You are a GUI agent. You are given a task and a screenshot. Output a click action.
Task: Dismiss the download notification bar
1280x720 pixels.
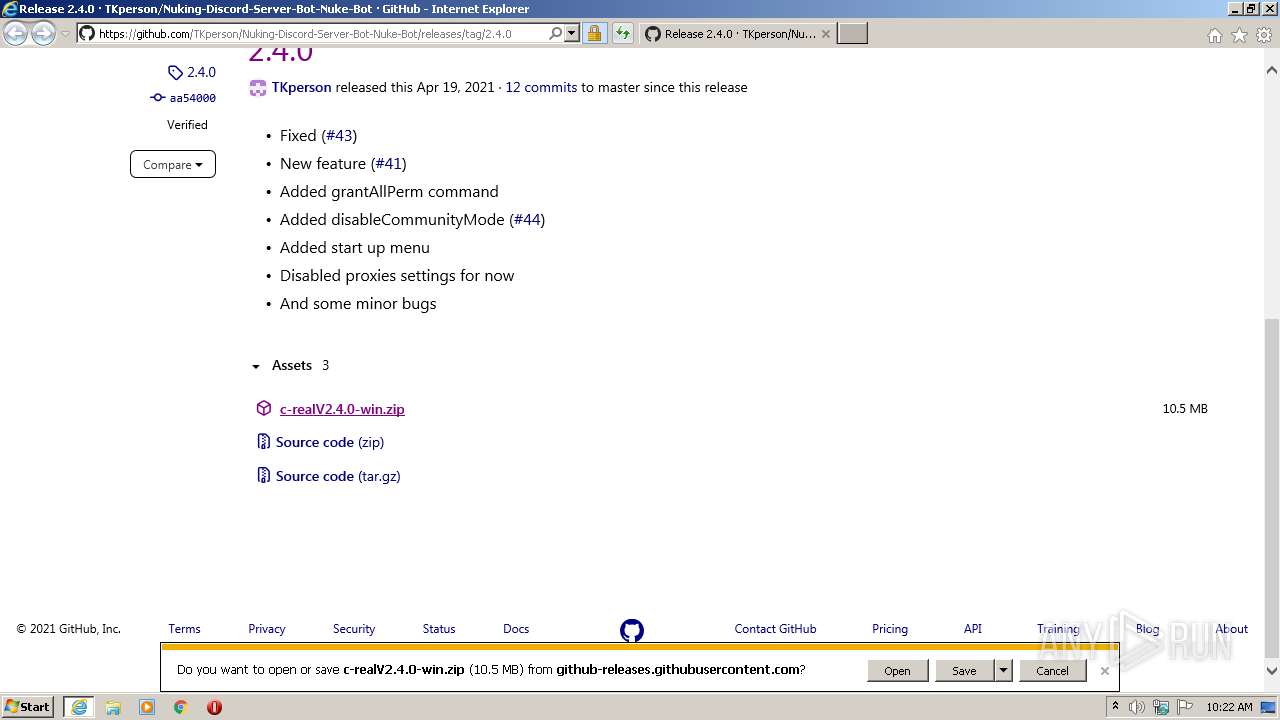[x=1105, y=671]
